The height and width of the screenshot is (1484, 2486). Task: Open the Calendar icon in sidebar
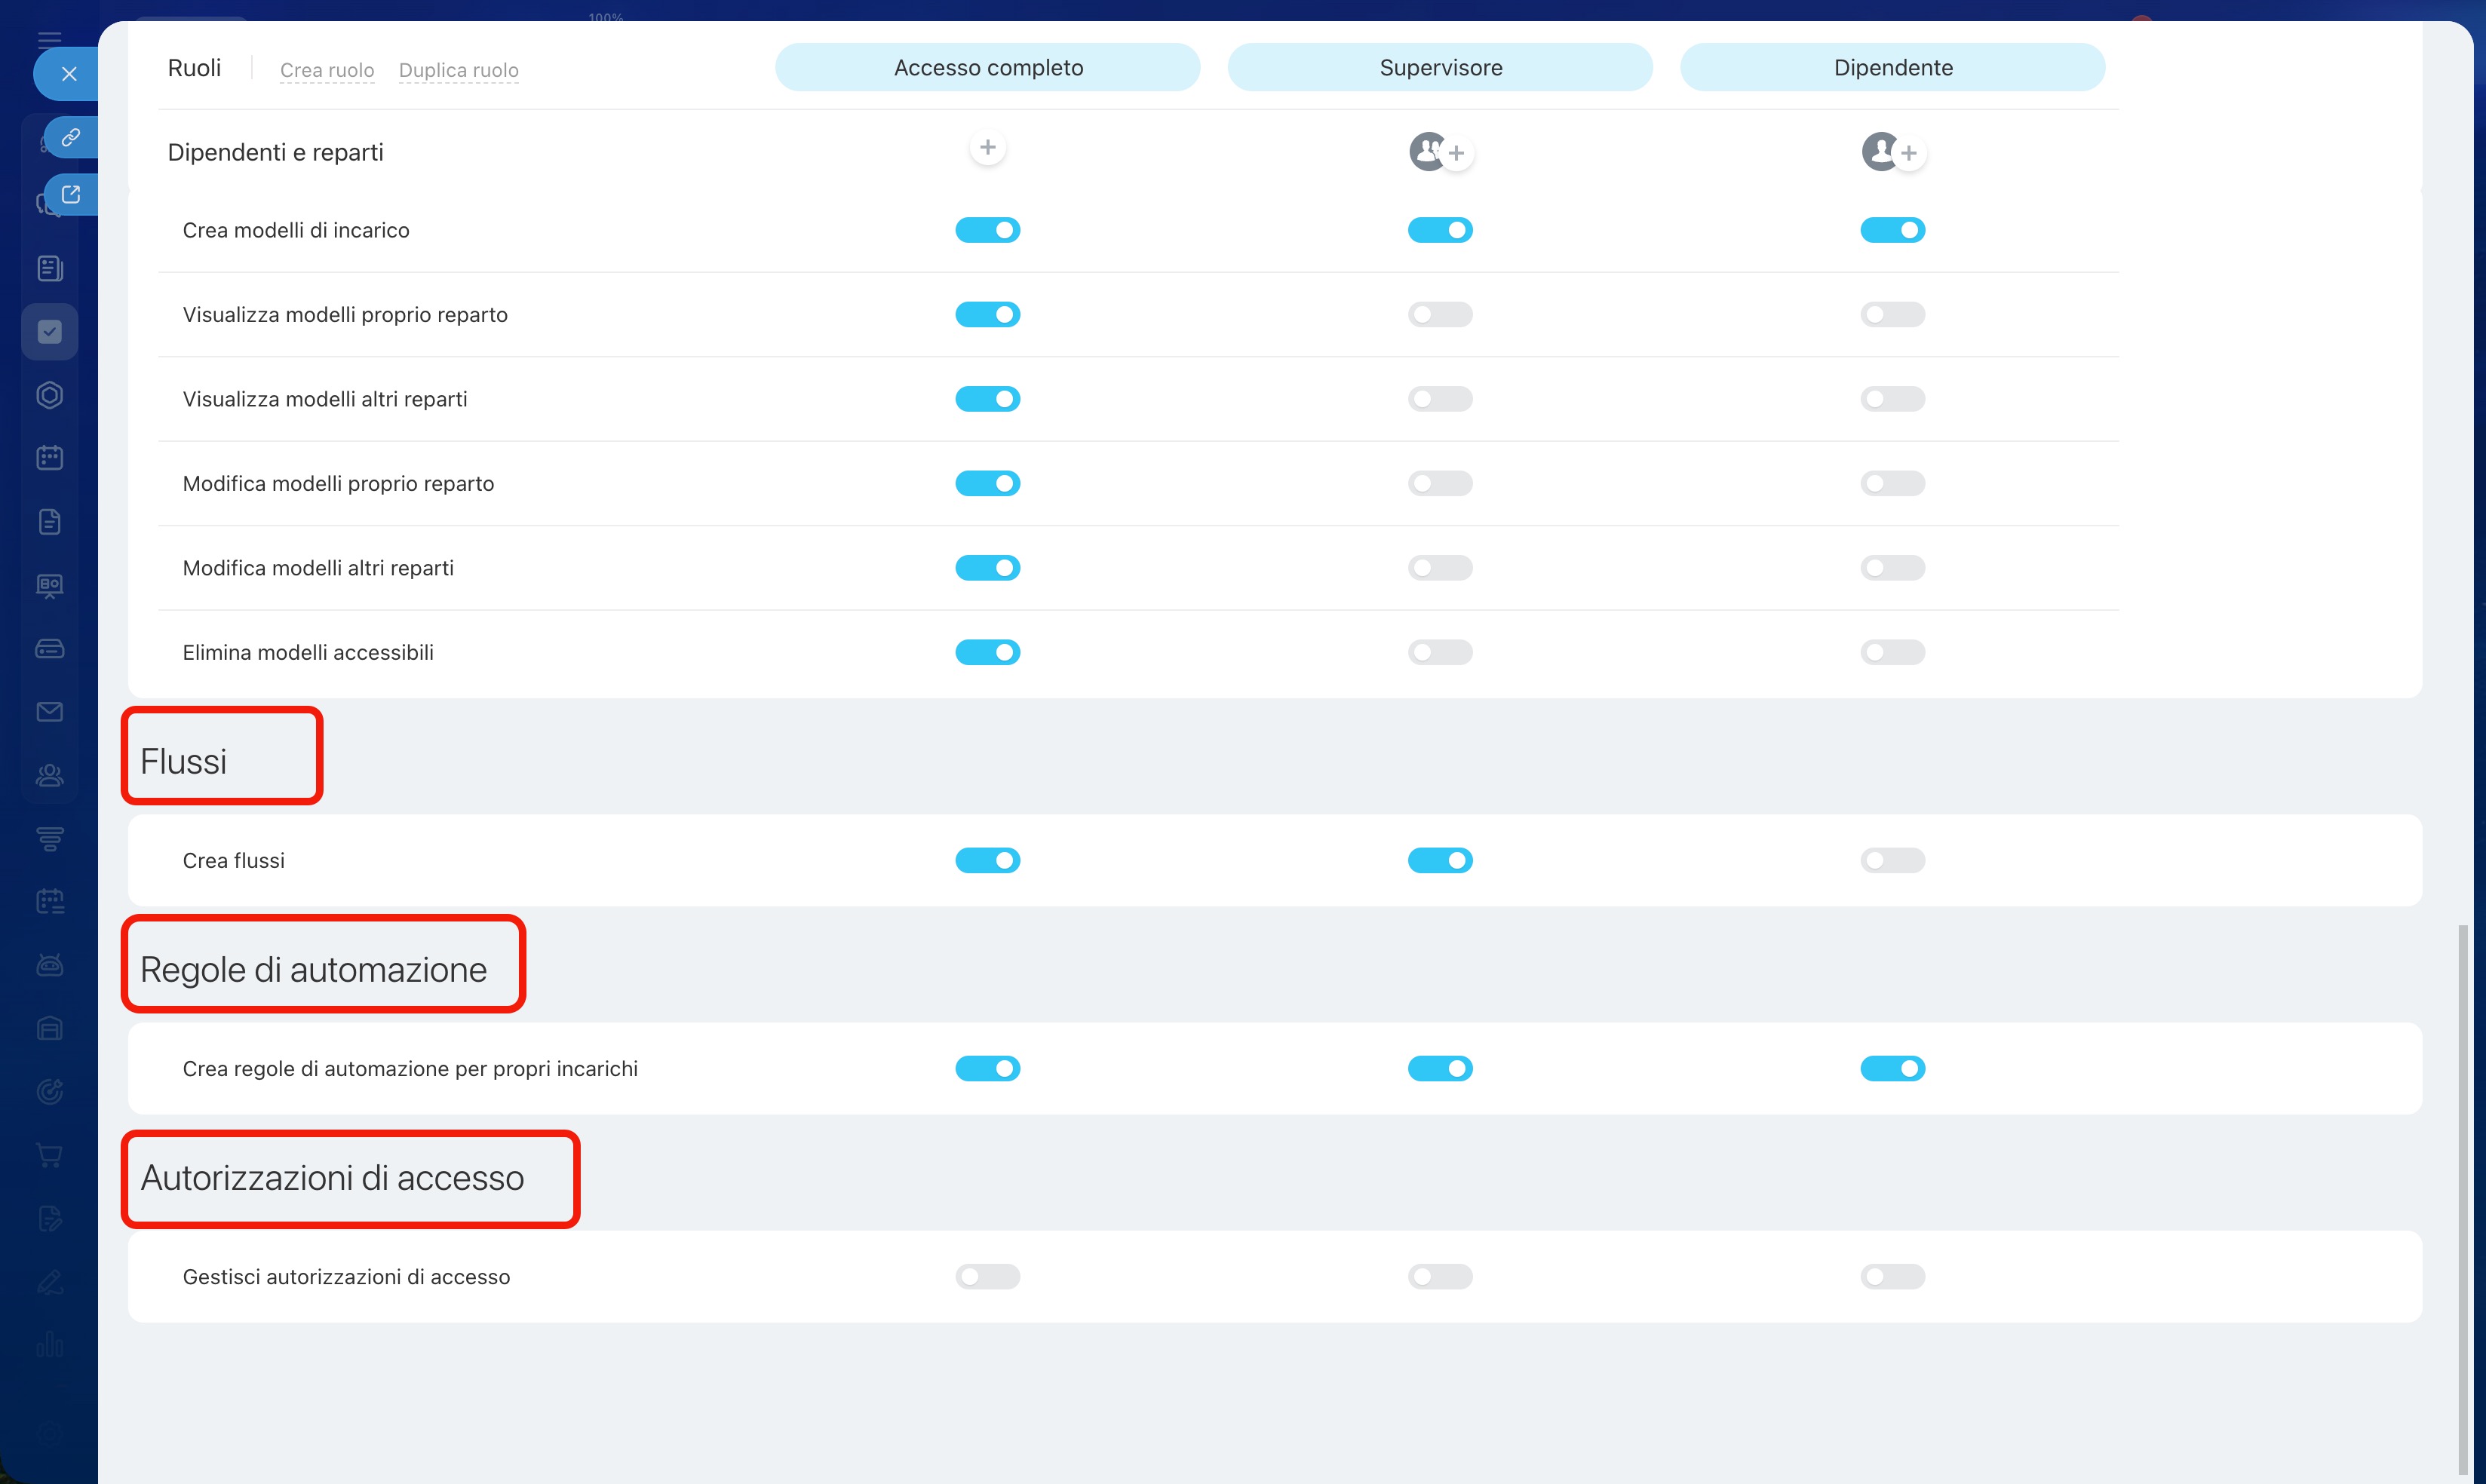[50, 457]
